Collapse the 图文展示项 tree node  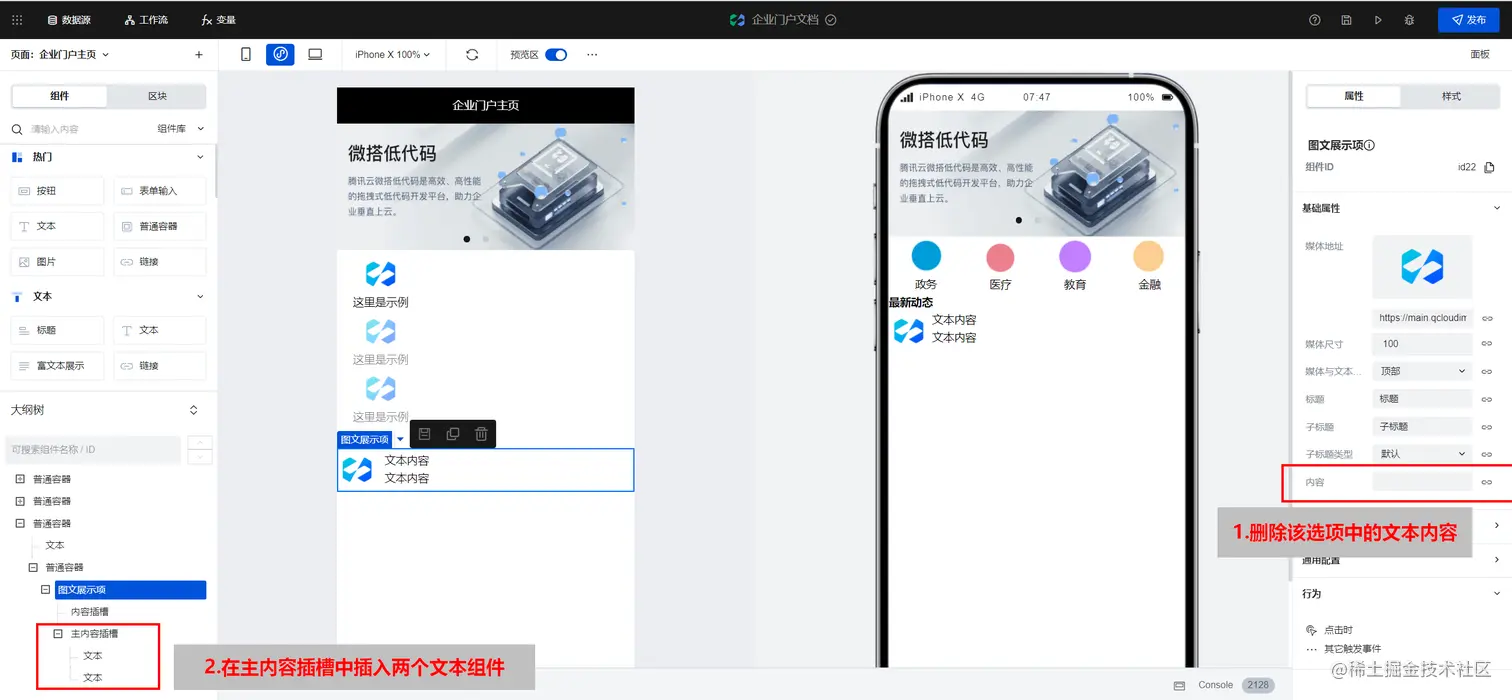(x=45, y=590)
